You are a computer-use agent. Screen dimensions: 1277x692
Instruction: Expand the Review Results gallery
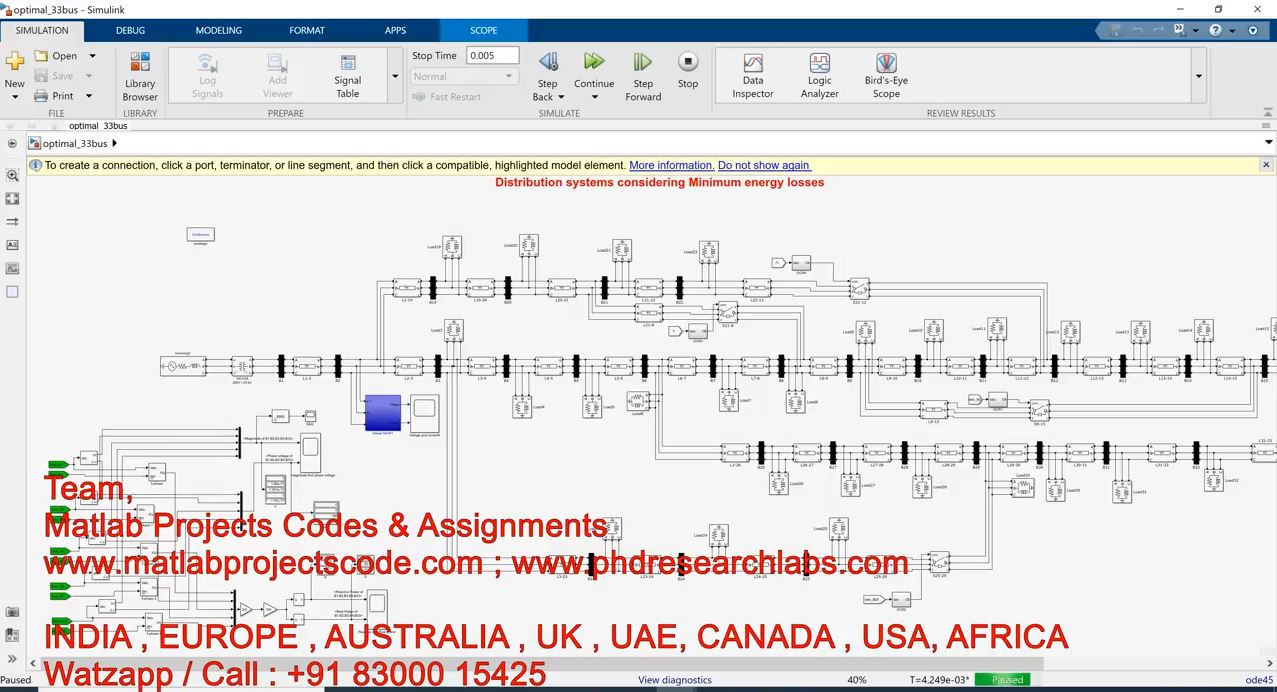1198,76
